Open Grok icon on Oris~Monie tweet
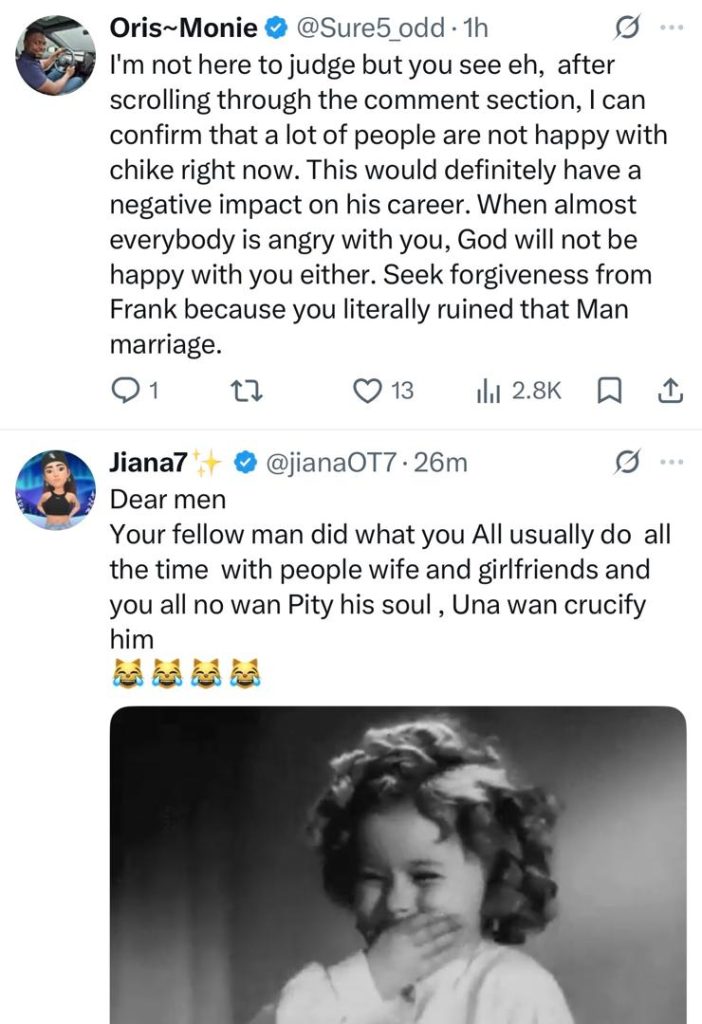Viewport: 702px width, 1024px height. click(626, 28)
